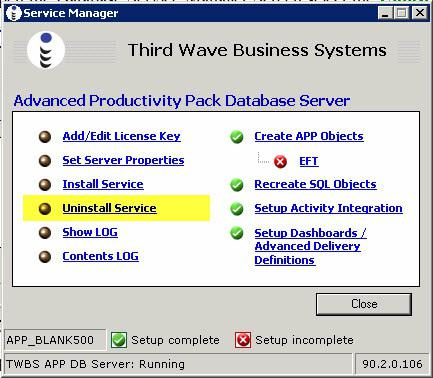Image resolution: width=433 pixels, height=378 pixels.
Task: Select the Install Service link
Action: pos(103,184)
